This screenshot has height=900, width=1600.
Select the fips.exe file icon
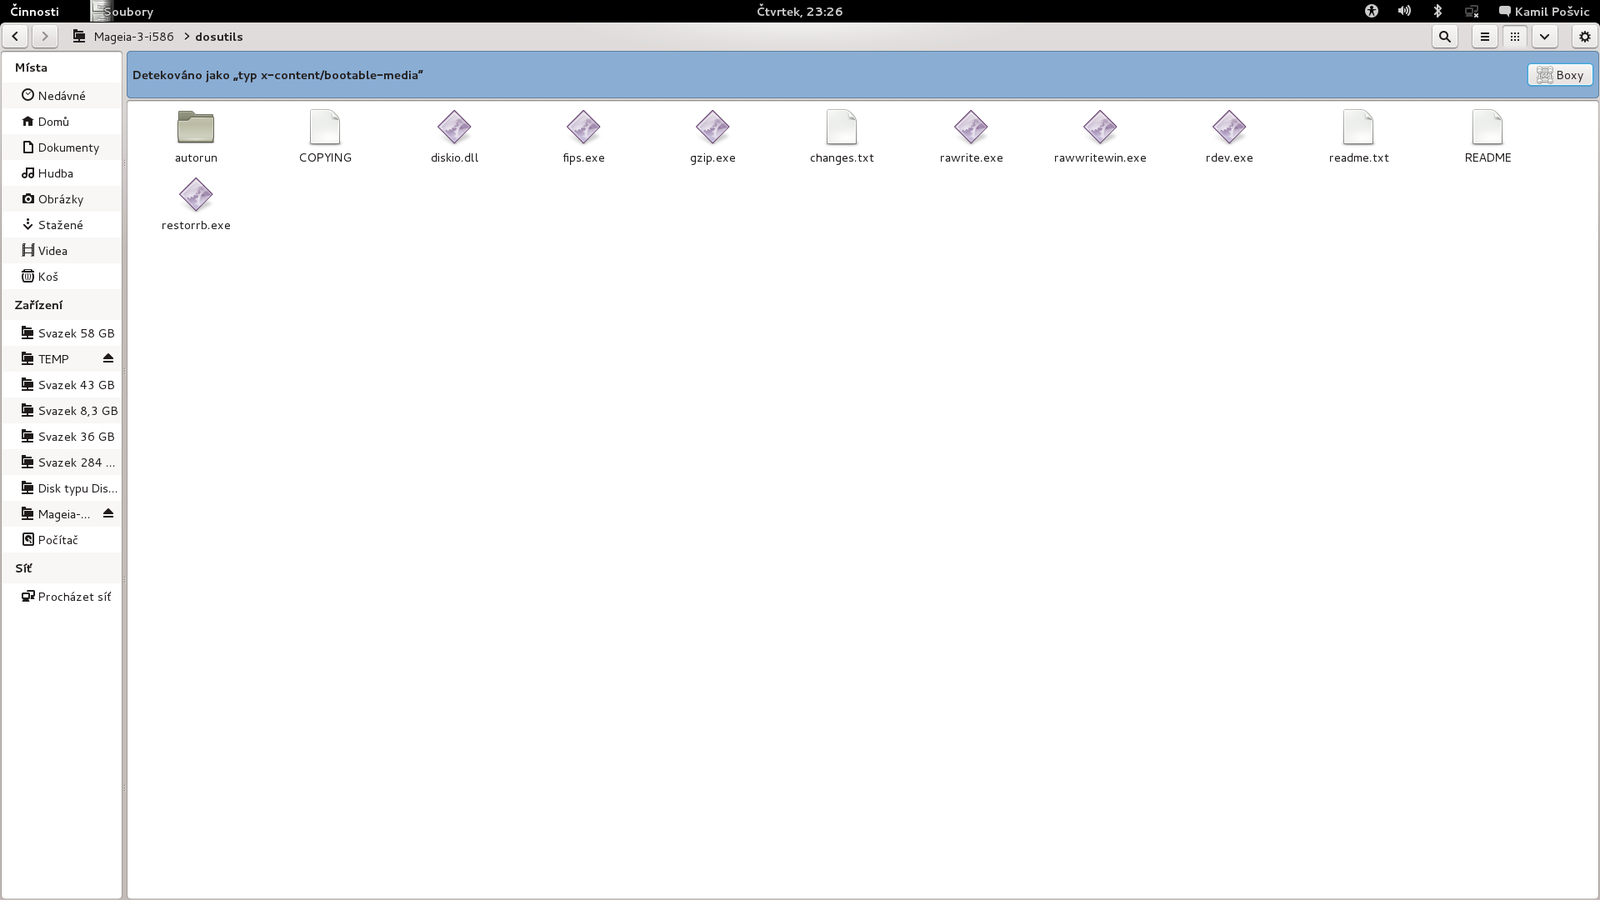coord(583,127)
